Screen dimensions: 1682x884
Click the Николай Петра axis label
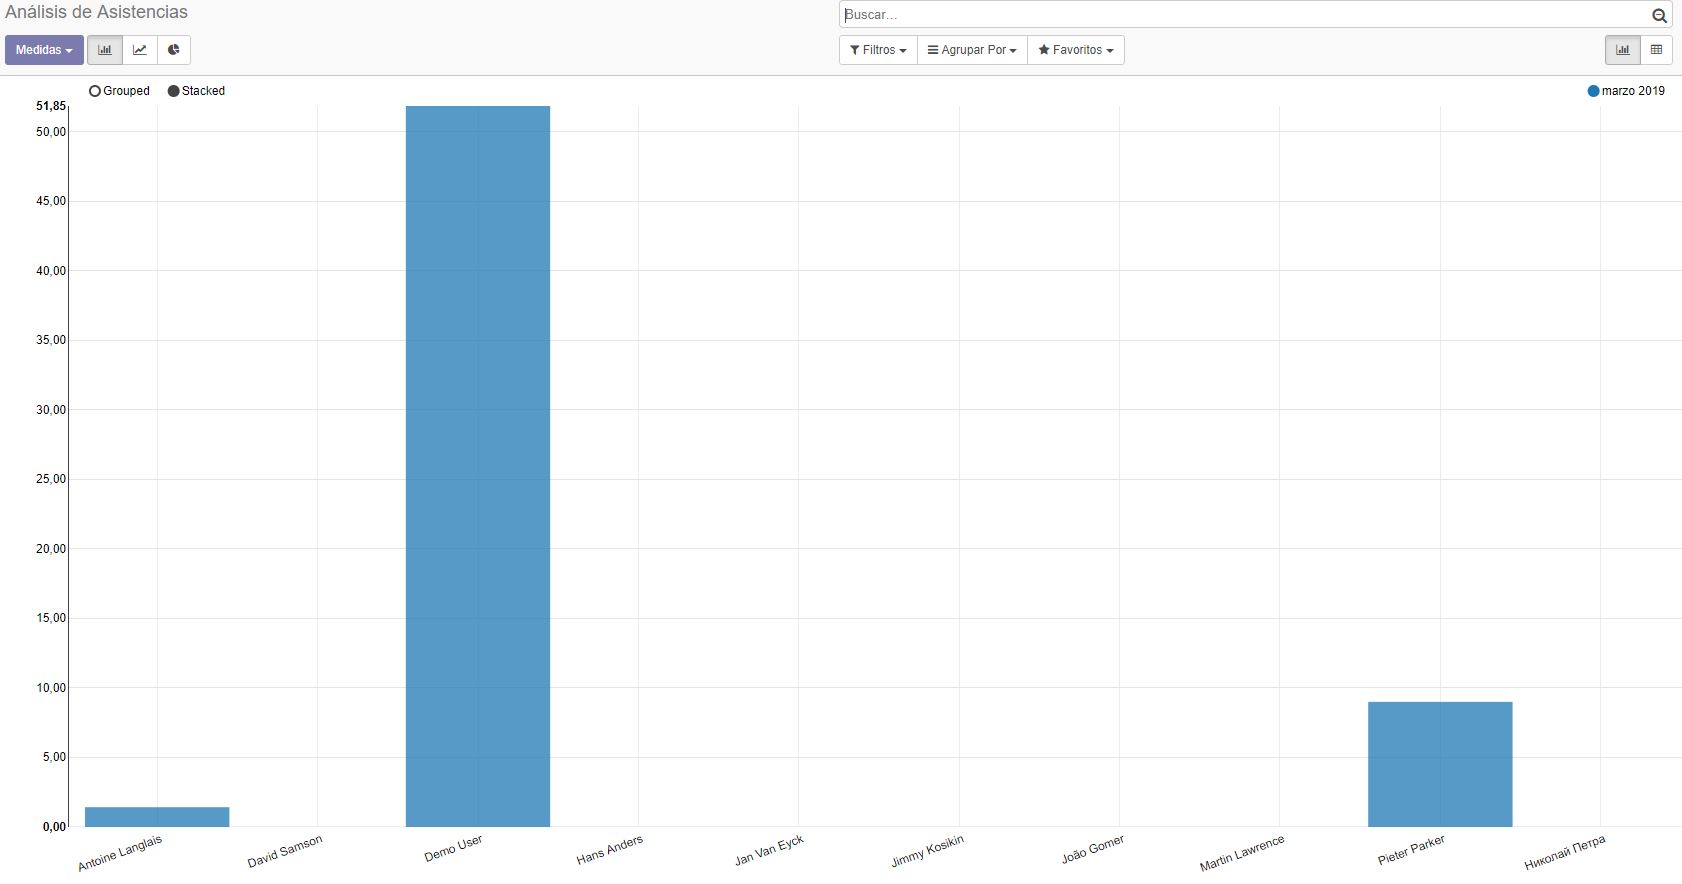1565,852
